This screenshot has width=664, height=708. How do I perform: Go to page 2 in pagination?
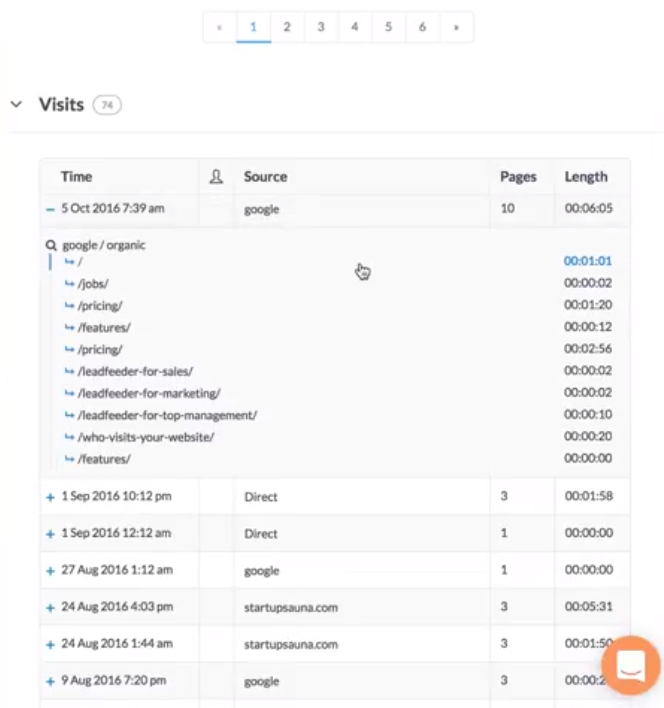tap(287, 27)
